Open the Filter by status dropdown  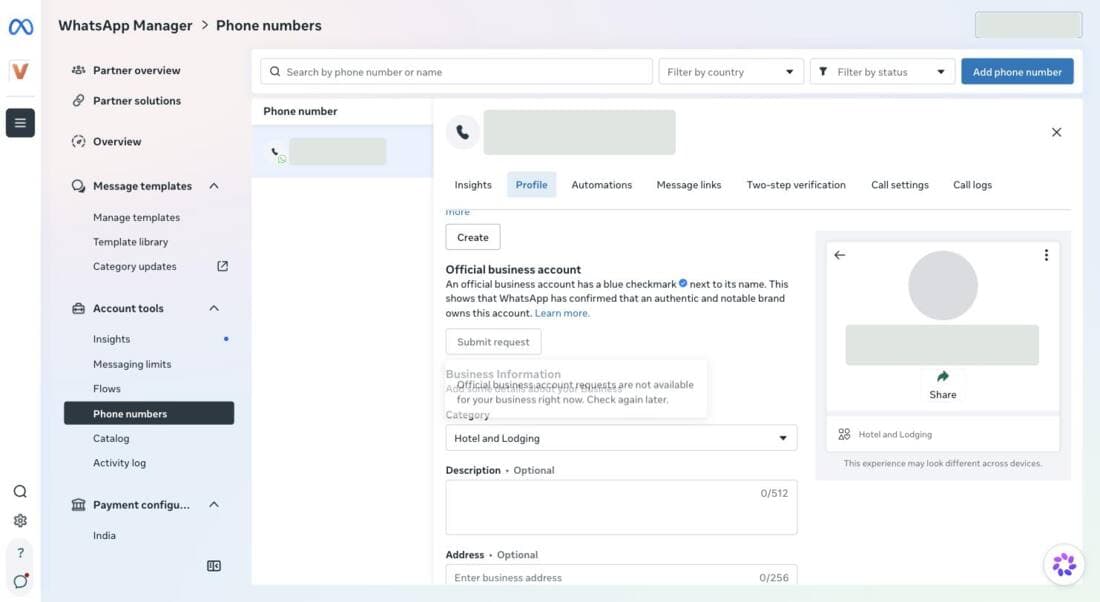(x=883, y=72)
